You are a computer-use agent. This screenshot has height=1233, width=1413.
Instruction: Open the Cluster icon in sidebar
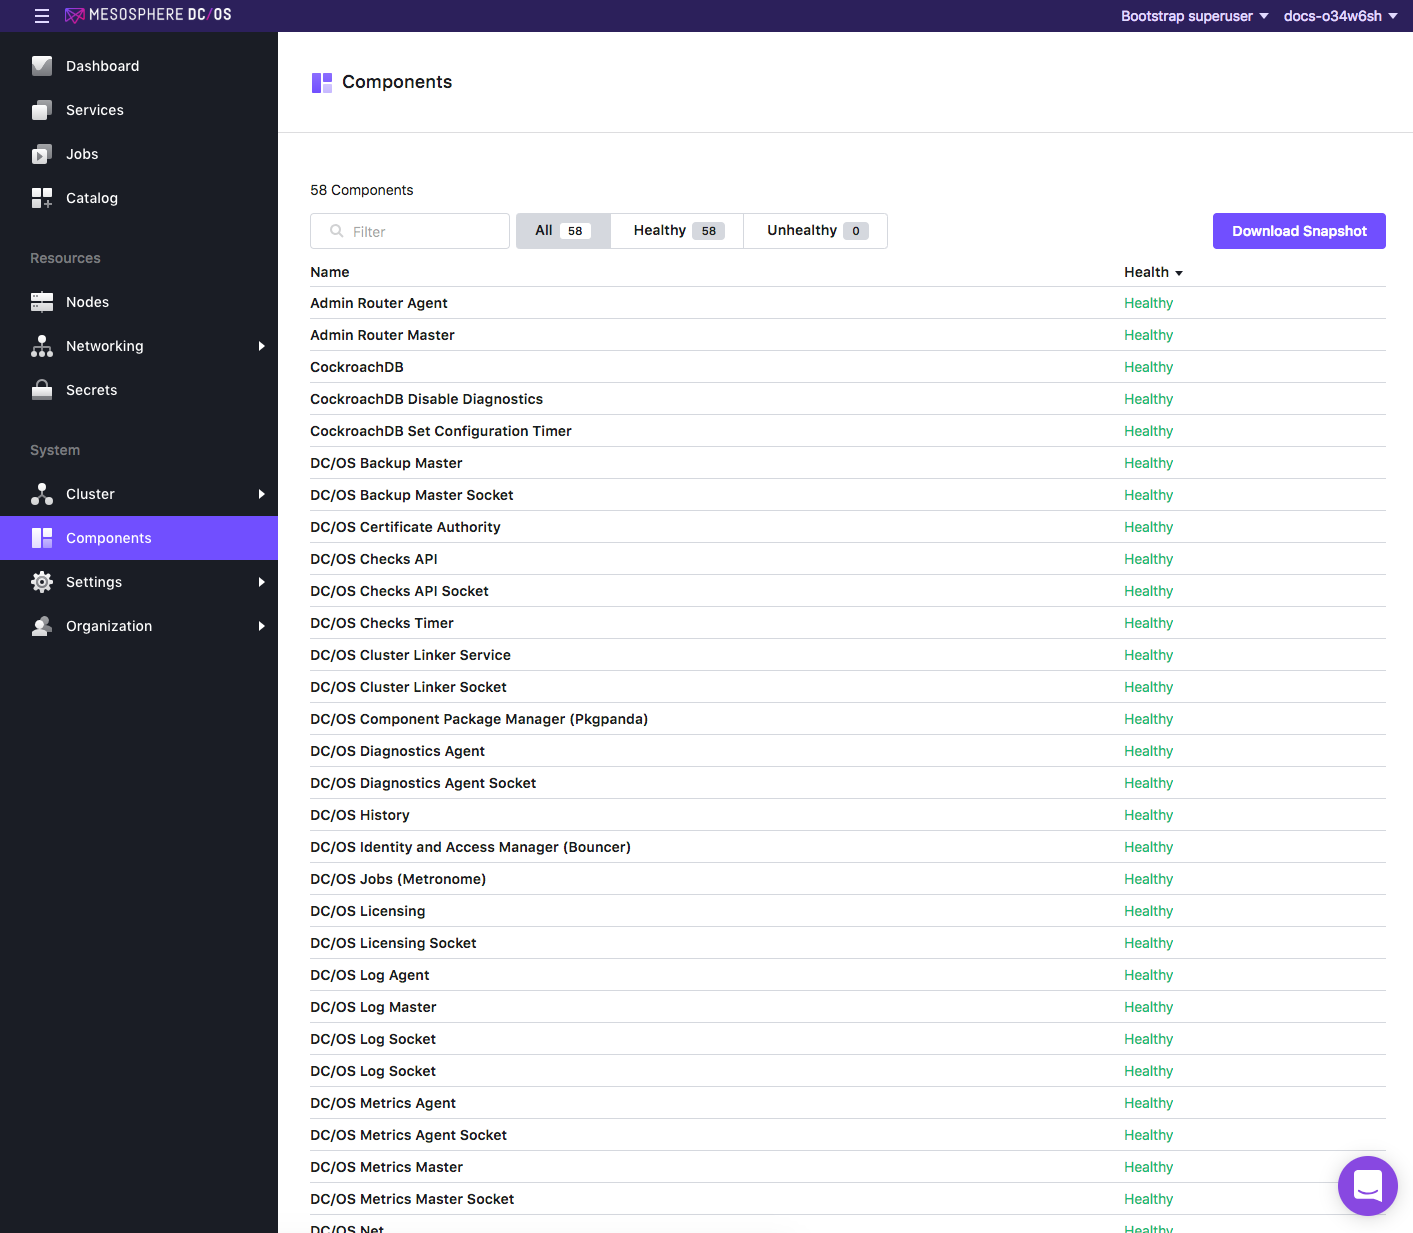click(42, 494)
